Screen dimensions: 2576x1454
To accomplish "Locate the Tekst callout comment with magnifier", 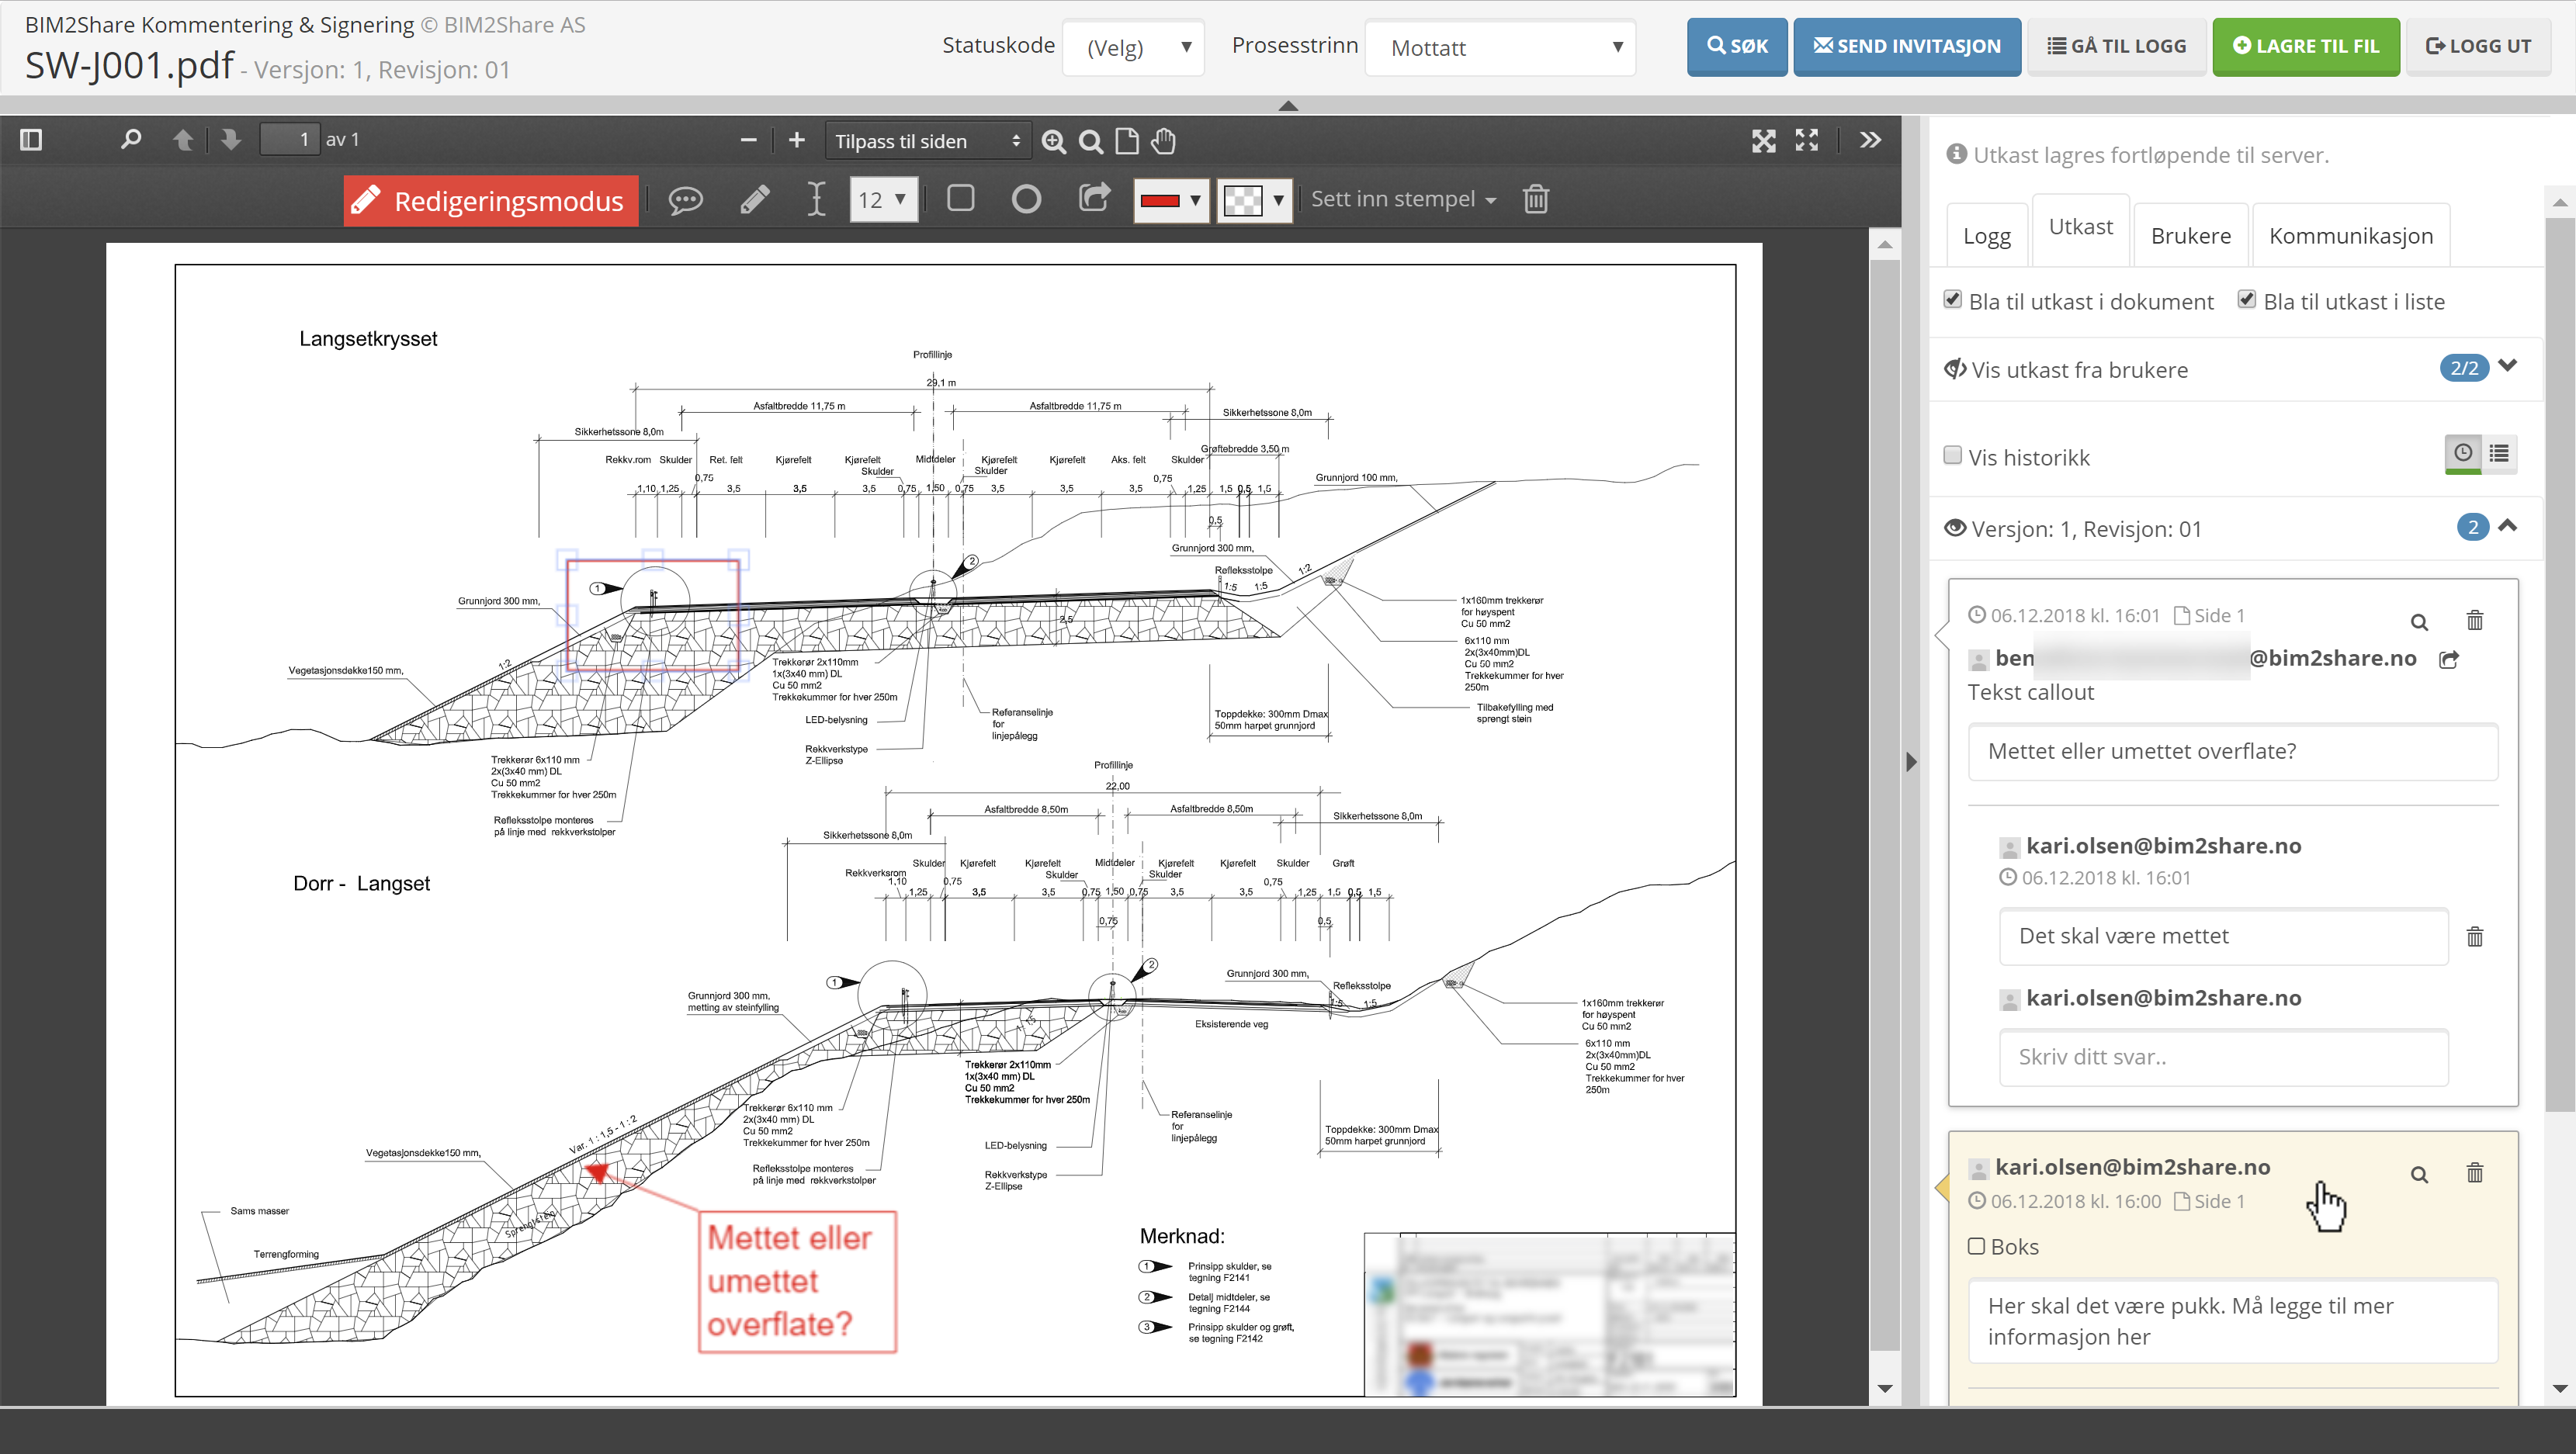I will (2419, 622).
